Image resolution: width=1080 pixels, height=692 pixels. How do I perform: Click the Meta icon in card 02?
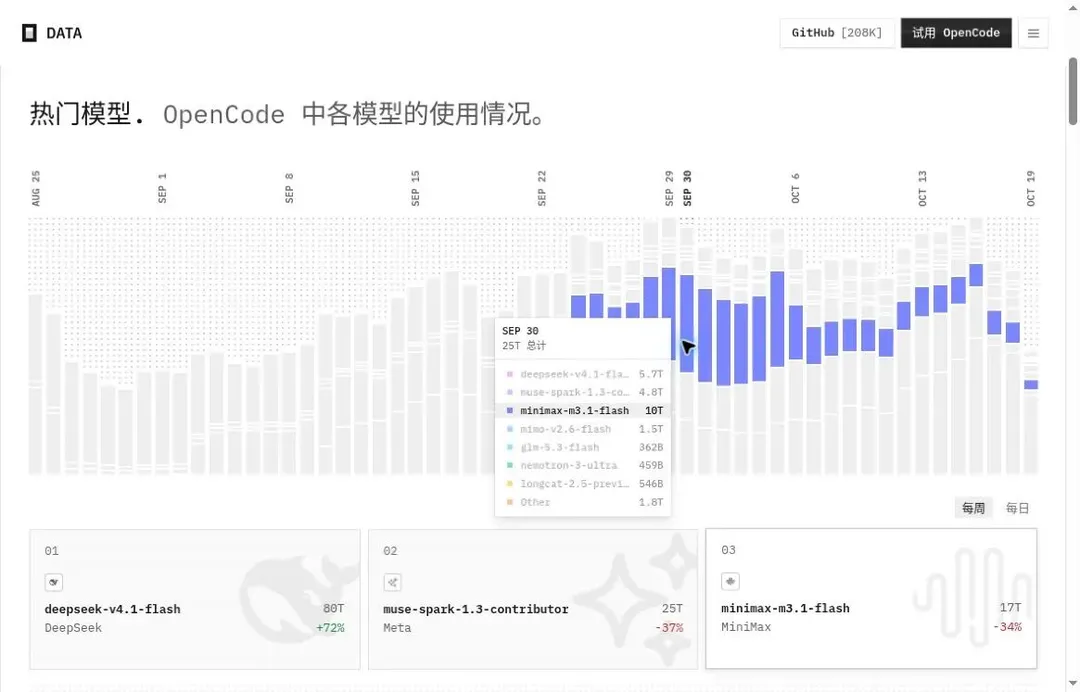pyautogui.click(x=393, y=583)
